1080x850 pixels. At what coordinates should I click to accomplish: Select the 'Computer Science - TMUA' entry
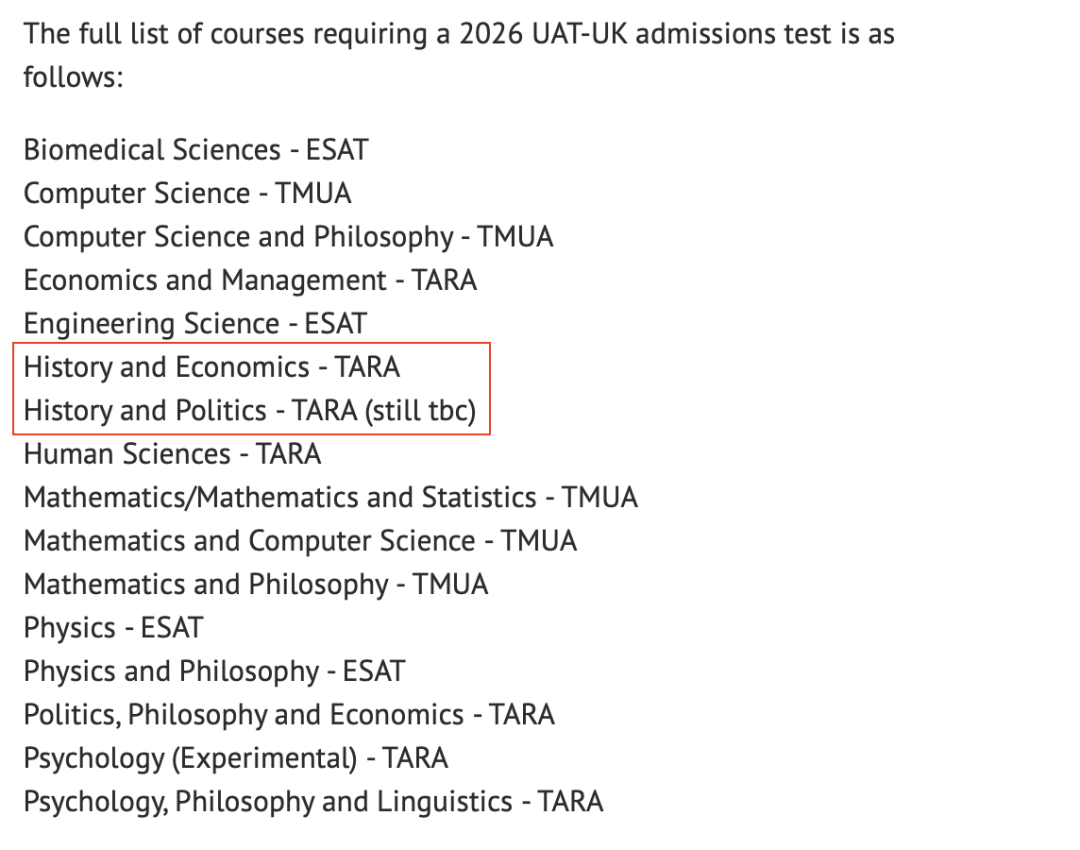(187, 193)
